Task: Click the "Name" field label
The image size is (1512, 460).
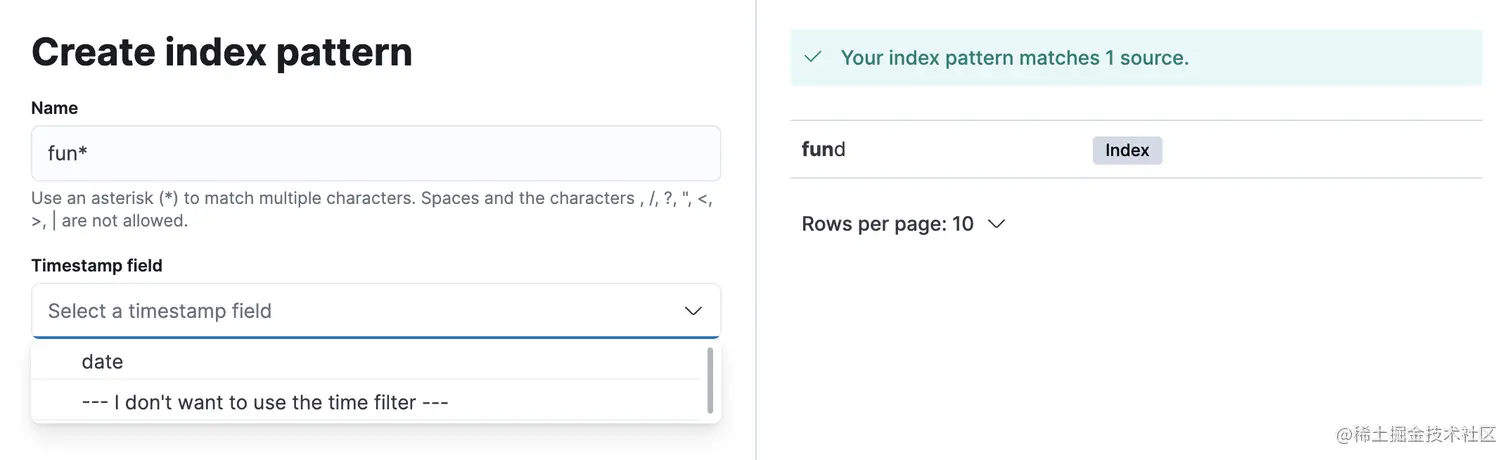Action: [55, 108]
